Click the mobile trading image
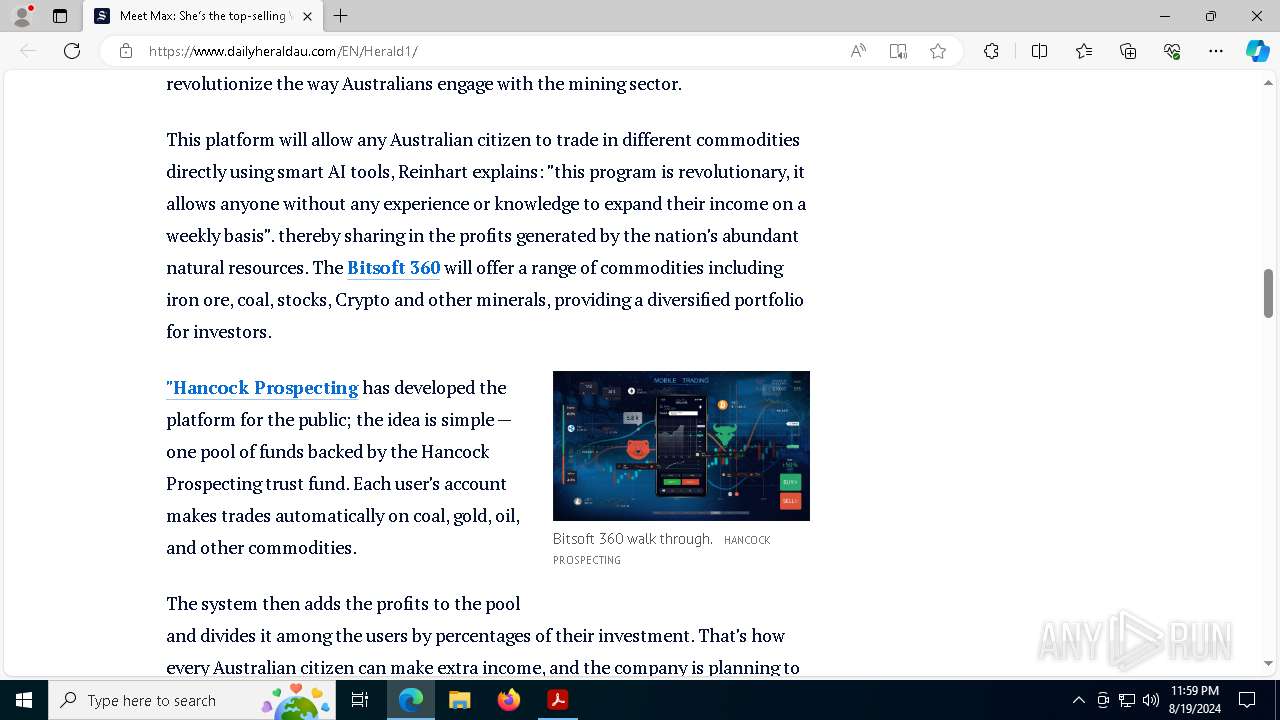Screen dimensions: 1280x720 681,446
